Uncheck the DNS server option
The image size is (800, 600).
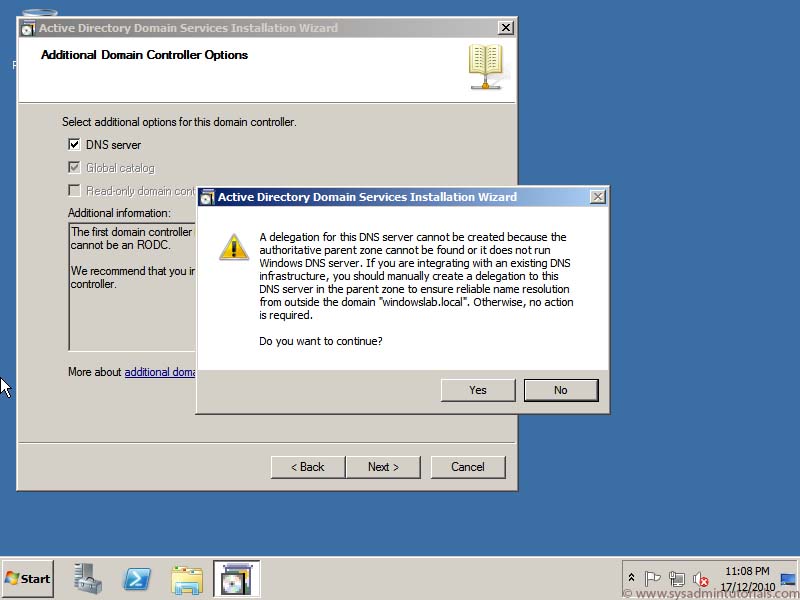(x=74, y=143)
